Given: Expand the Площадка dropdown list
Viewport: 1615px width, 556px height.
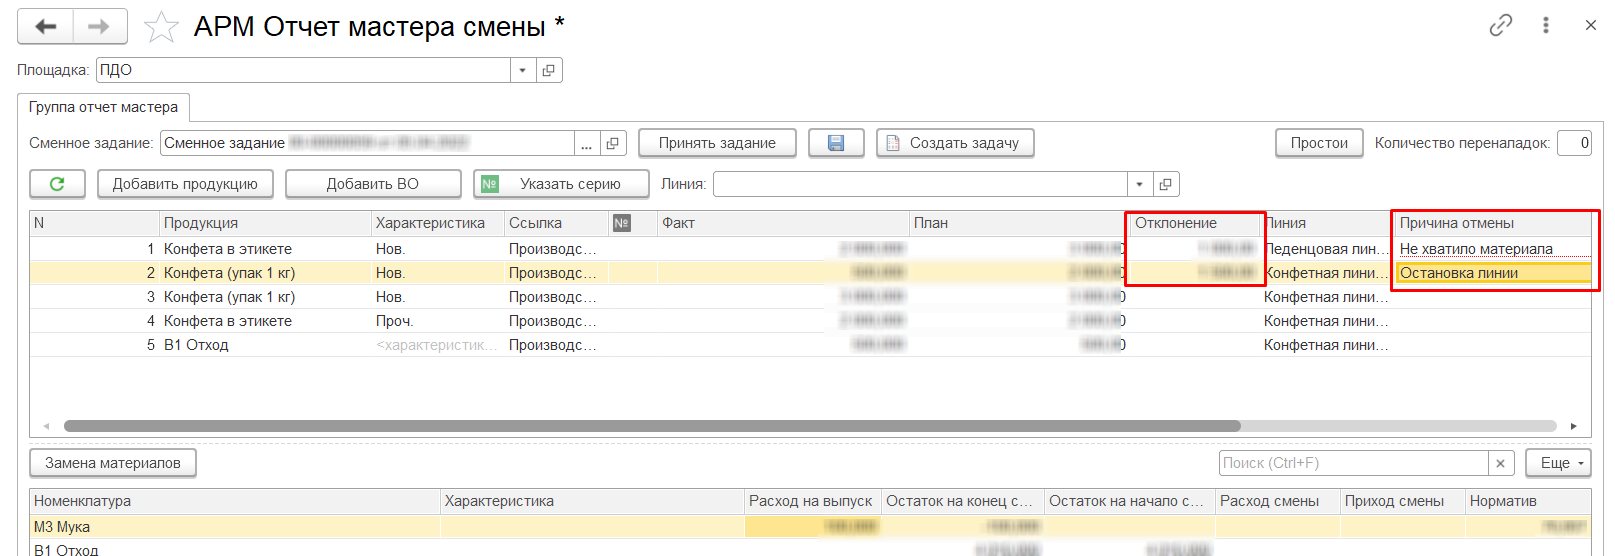Looking at the screenshot, I should (523, 70).
